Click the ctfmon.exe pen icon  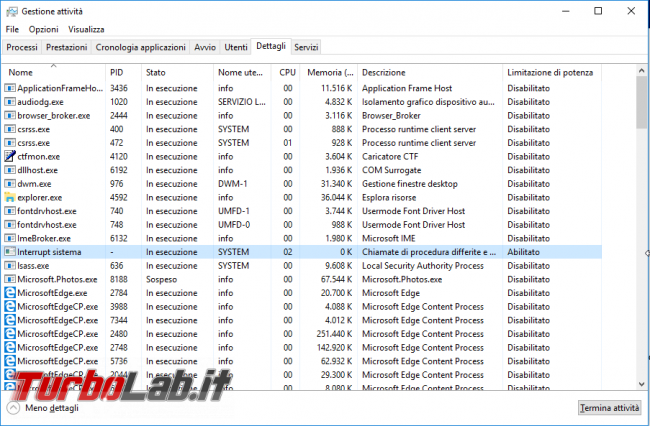[10, 156]
